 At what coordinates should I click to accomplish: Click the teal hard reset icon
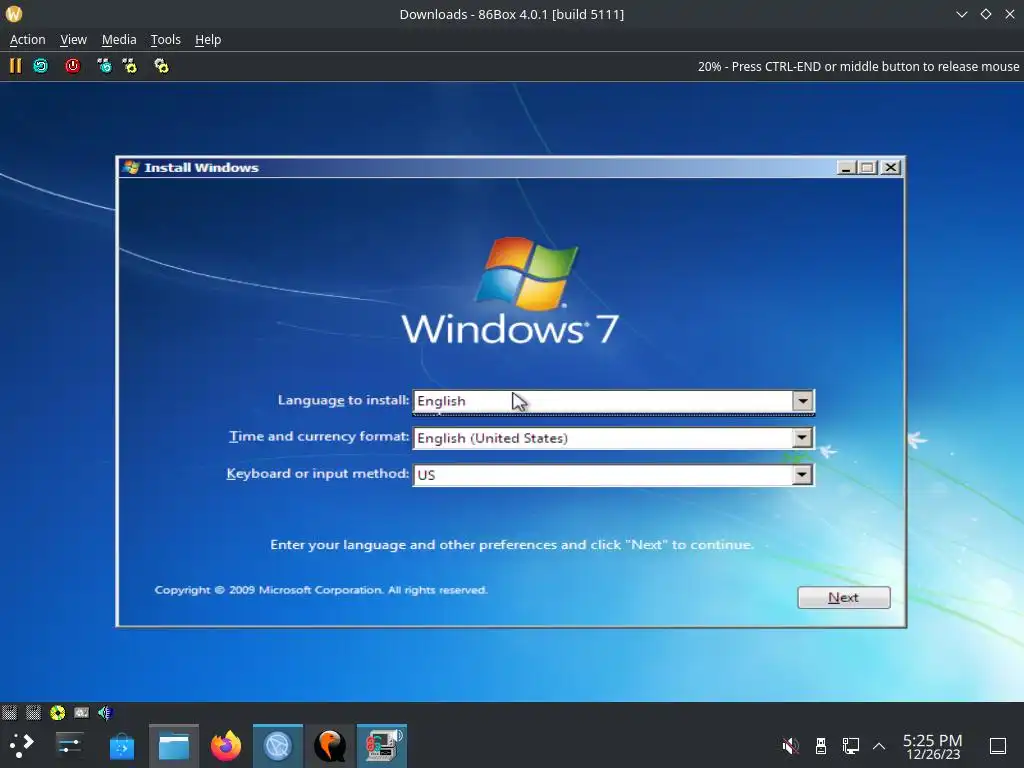pos(40,66)
